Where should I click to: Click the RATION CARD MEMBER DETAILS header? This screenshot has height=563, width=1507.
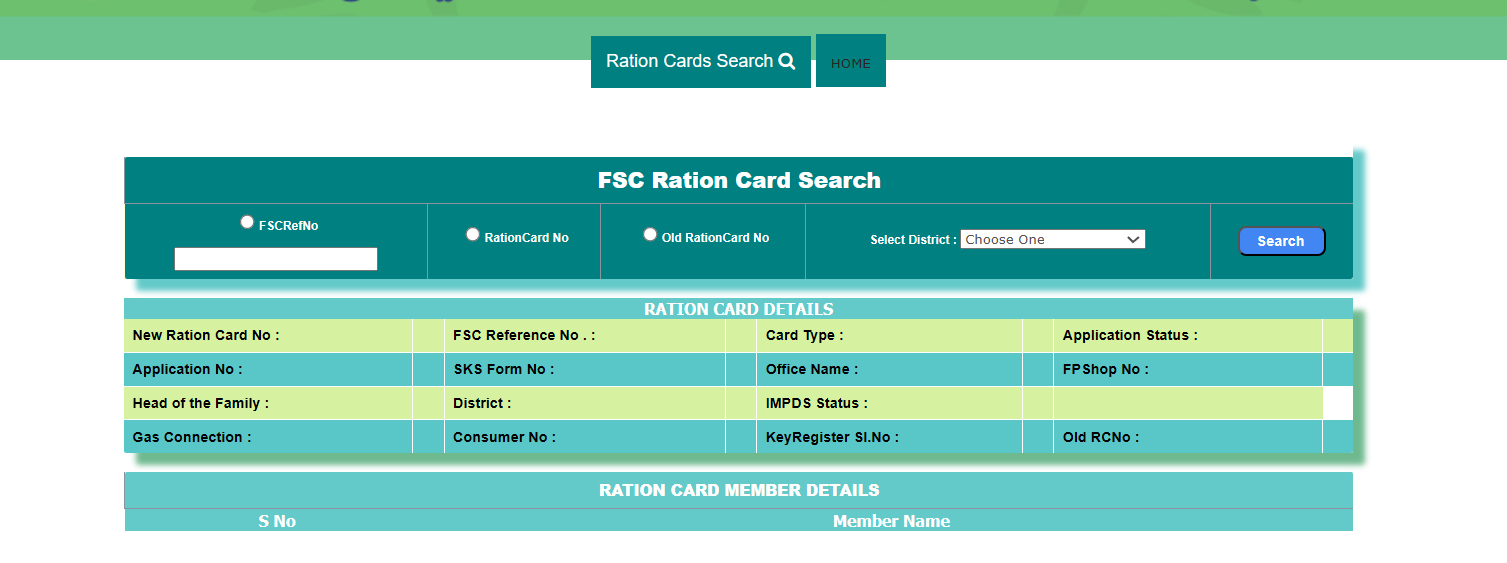[739, 490]
